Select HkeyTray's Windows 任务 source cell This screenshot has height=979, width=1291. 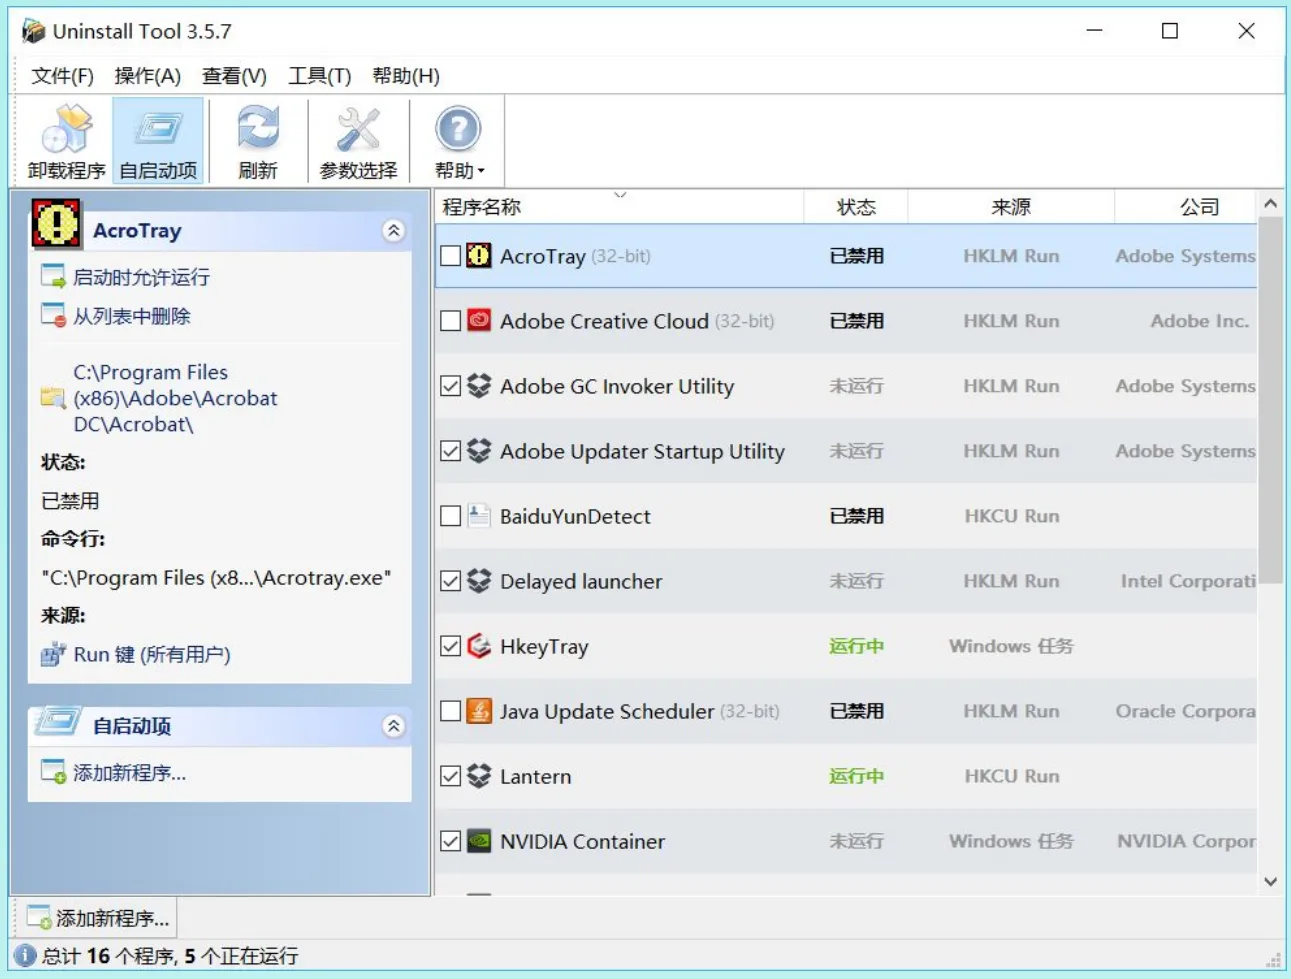pyautogui.click(x=1011, y=646)
